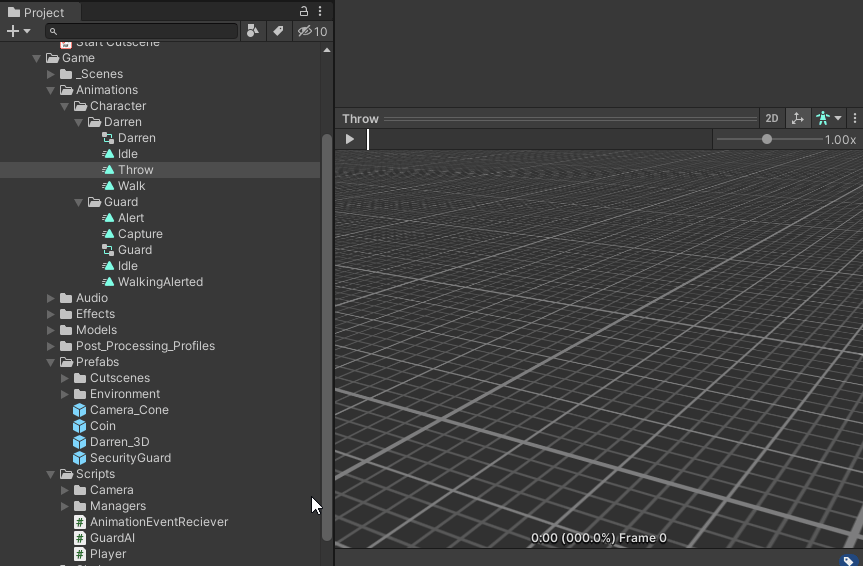Select the Guard animator controller icon
863x566 pixels.
click(108, 249)
